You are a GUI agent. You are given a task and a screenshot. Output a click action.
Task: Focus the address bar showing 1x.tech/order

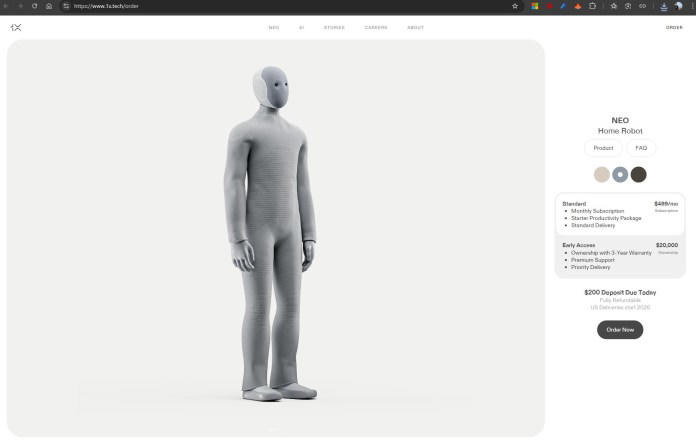[x=289, y=6]
